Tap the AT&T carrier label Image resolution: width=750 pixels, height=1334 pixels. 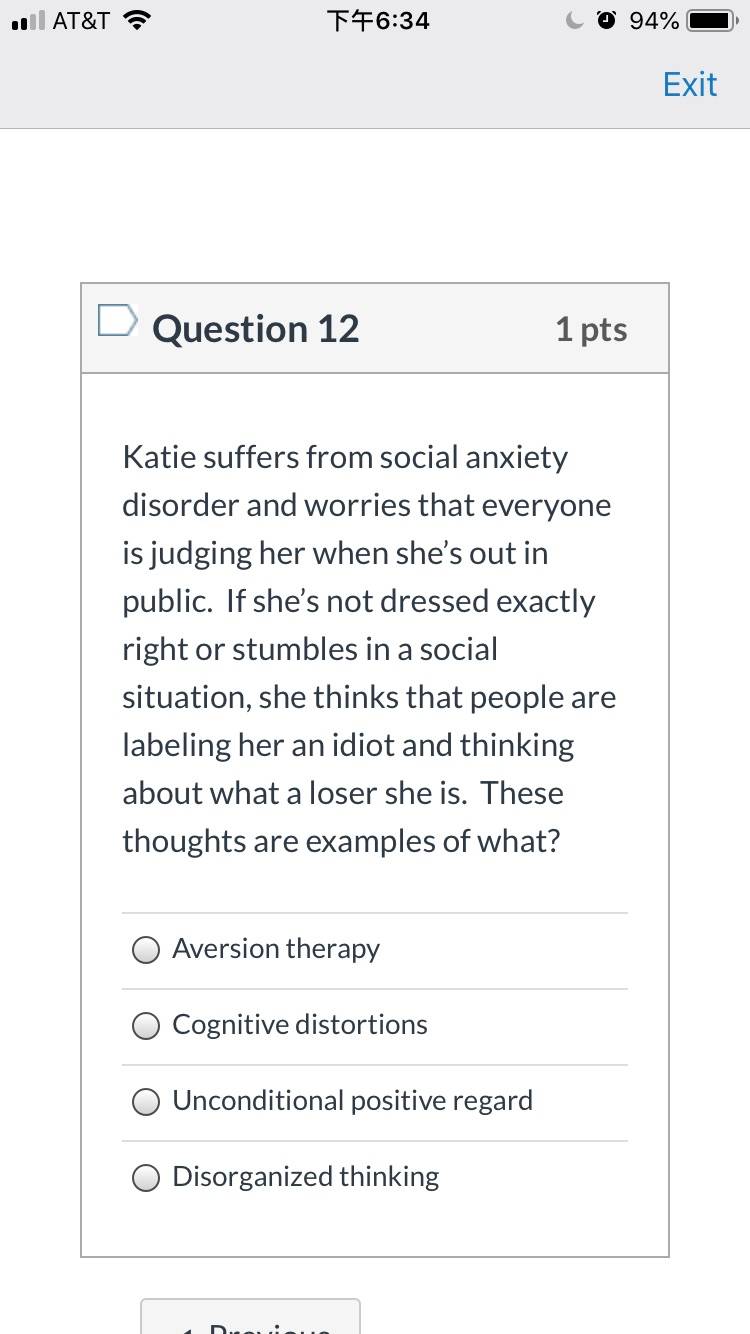pyautogui.click(x=81, y=21)
